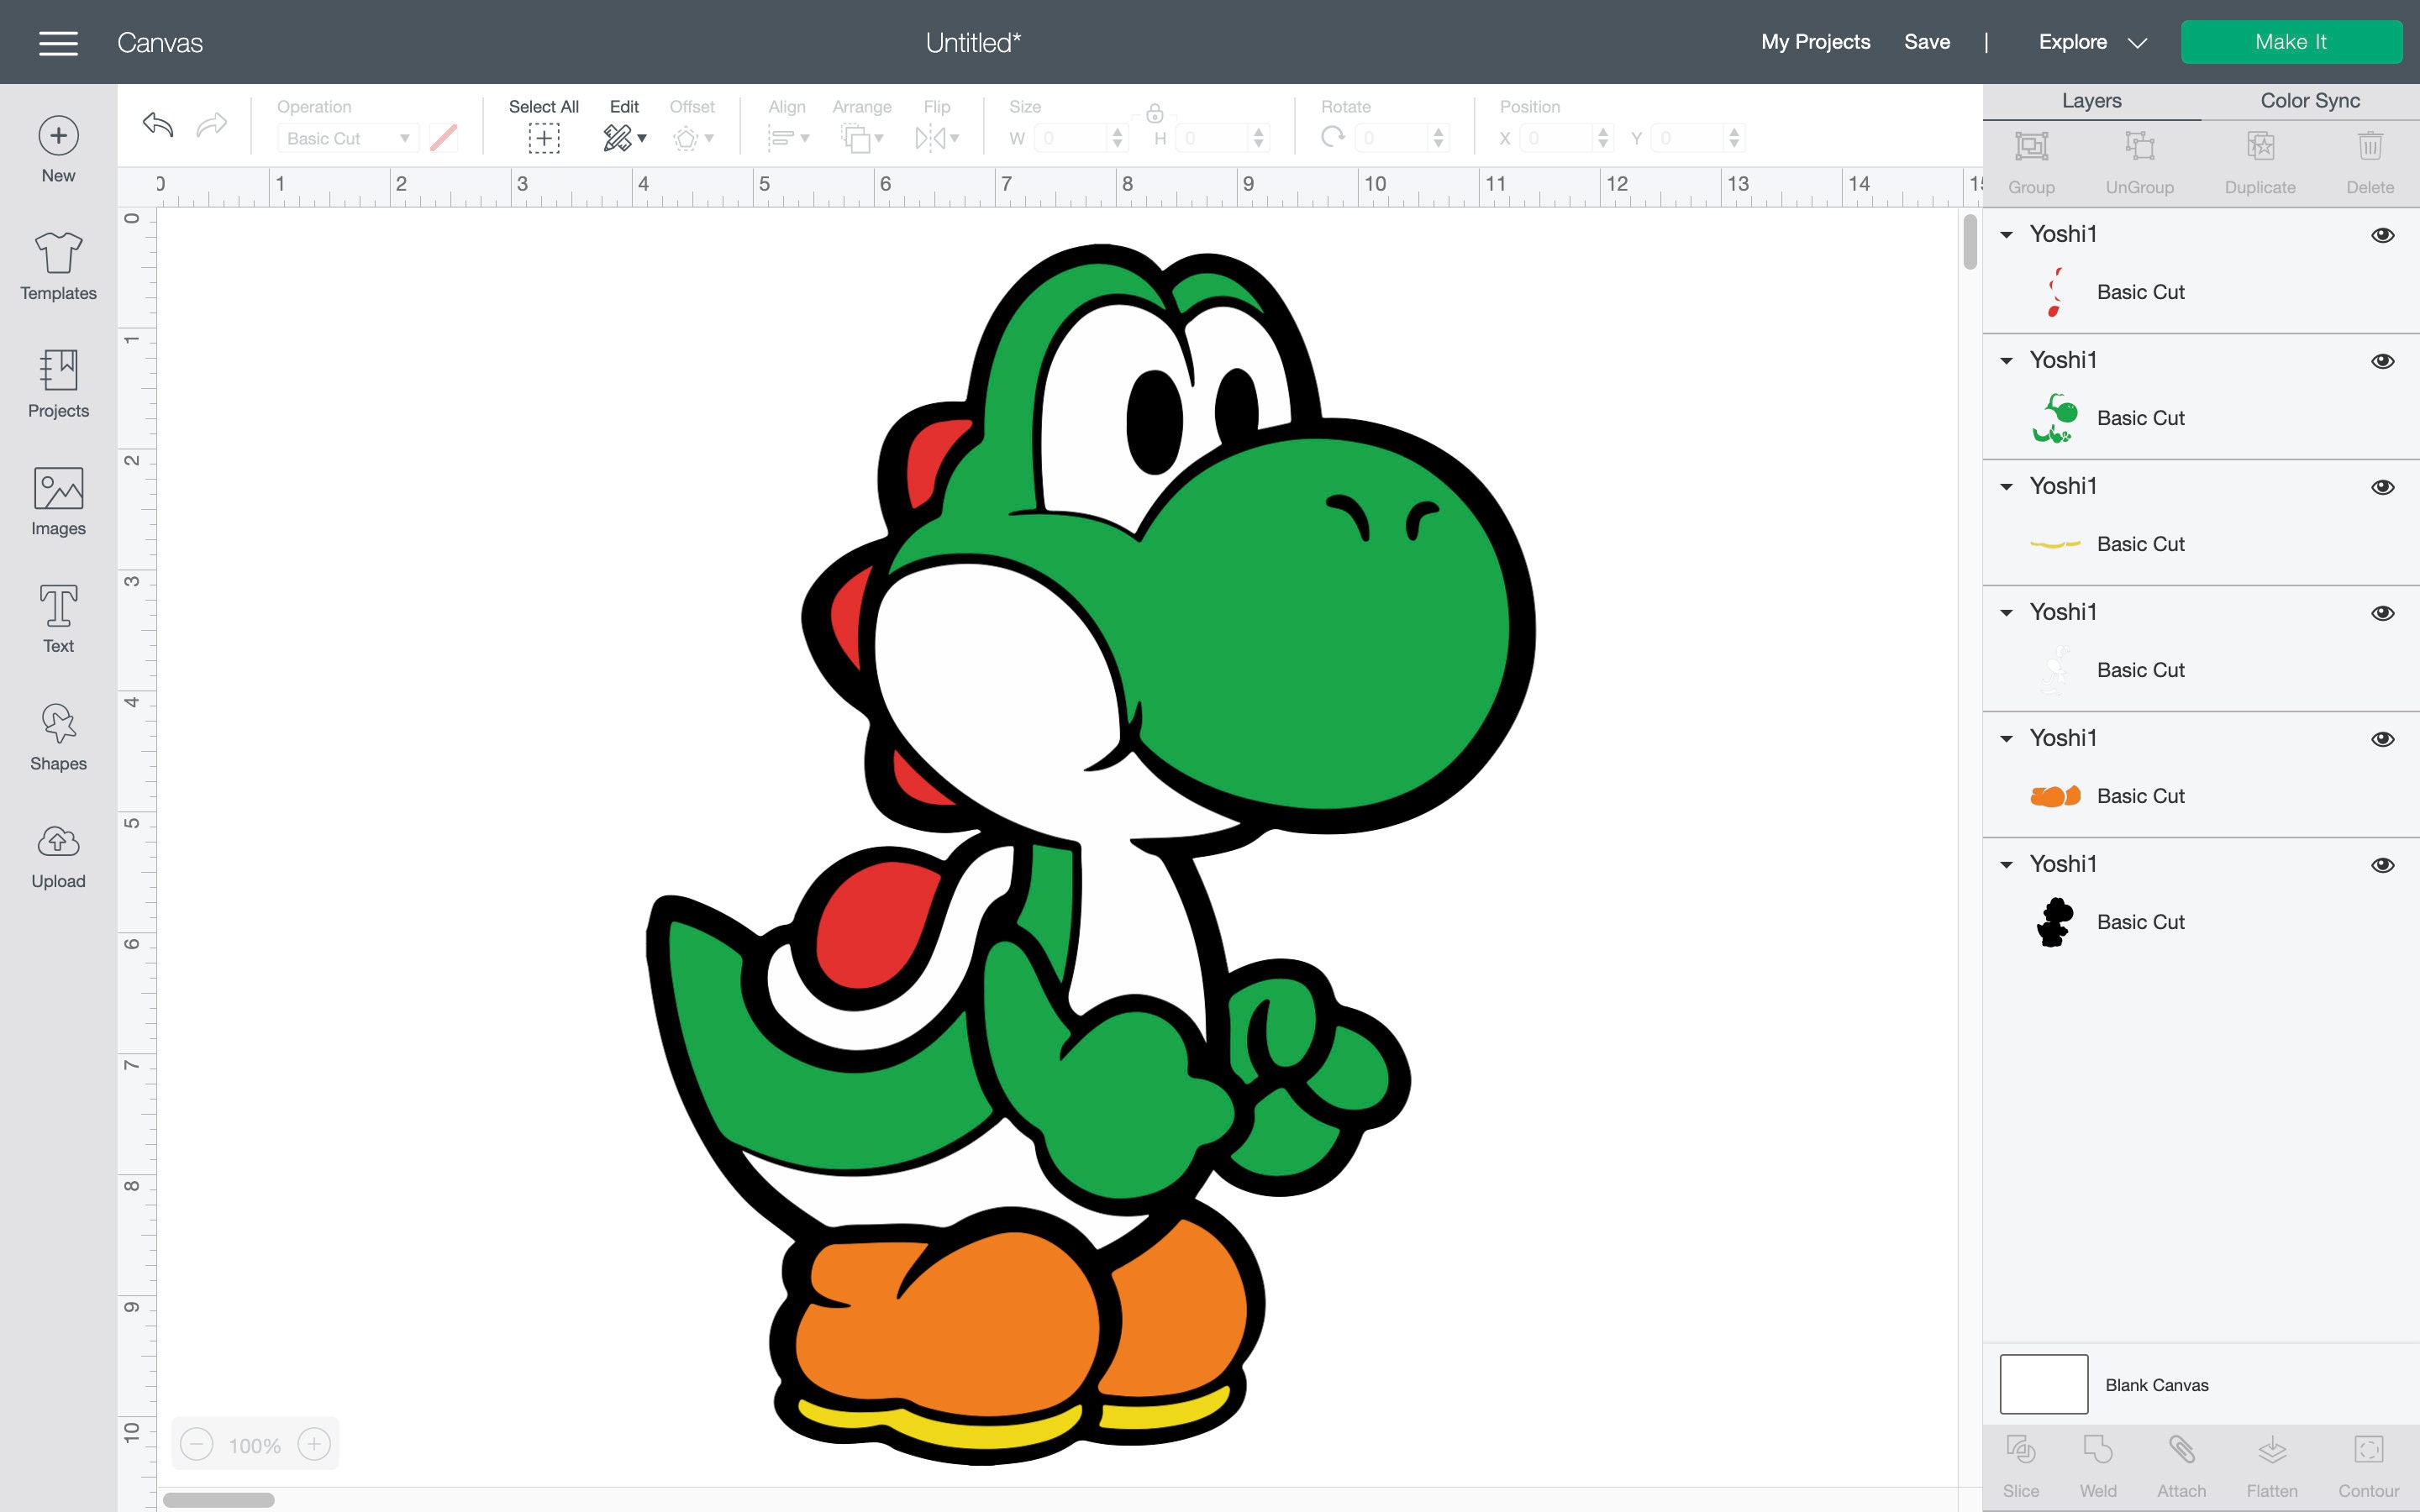Screen dimensions: 2420x1512
Task: Switch to the Color Sync tab
Action: point(2310,101)
